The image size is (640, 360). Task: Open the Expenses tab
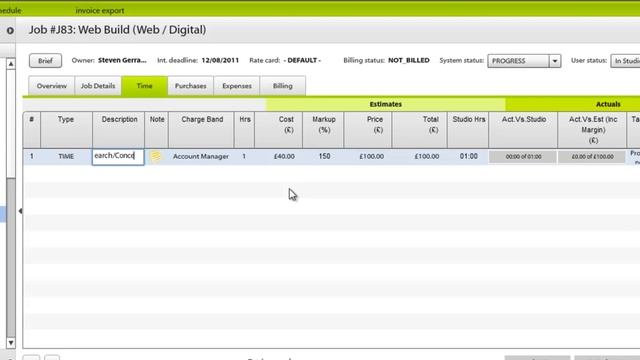[237, 86]
